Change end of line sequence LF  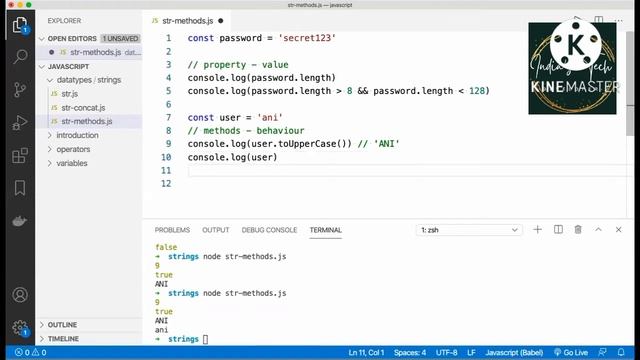pos(471,353)
